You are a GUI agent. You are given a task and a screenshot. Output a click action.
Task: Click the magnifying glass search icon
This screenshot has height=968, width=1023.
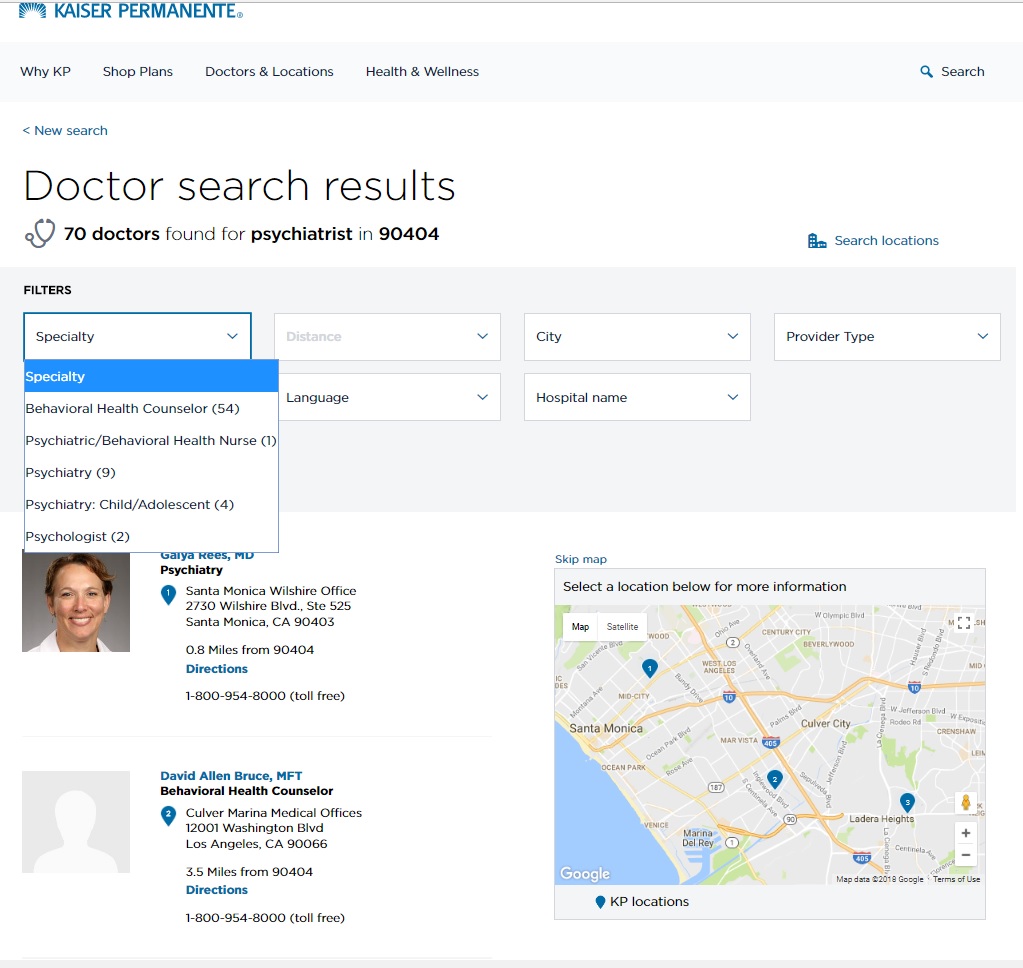(926, 72)
